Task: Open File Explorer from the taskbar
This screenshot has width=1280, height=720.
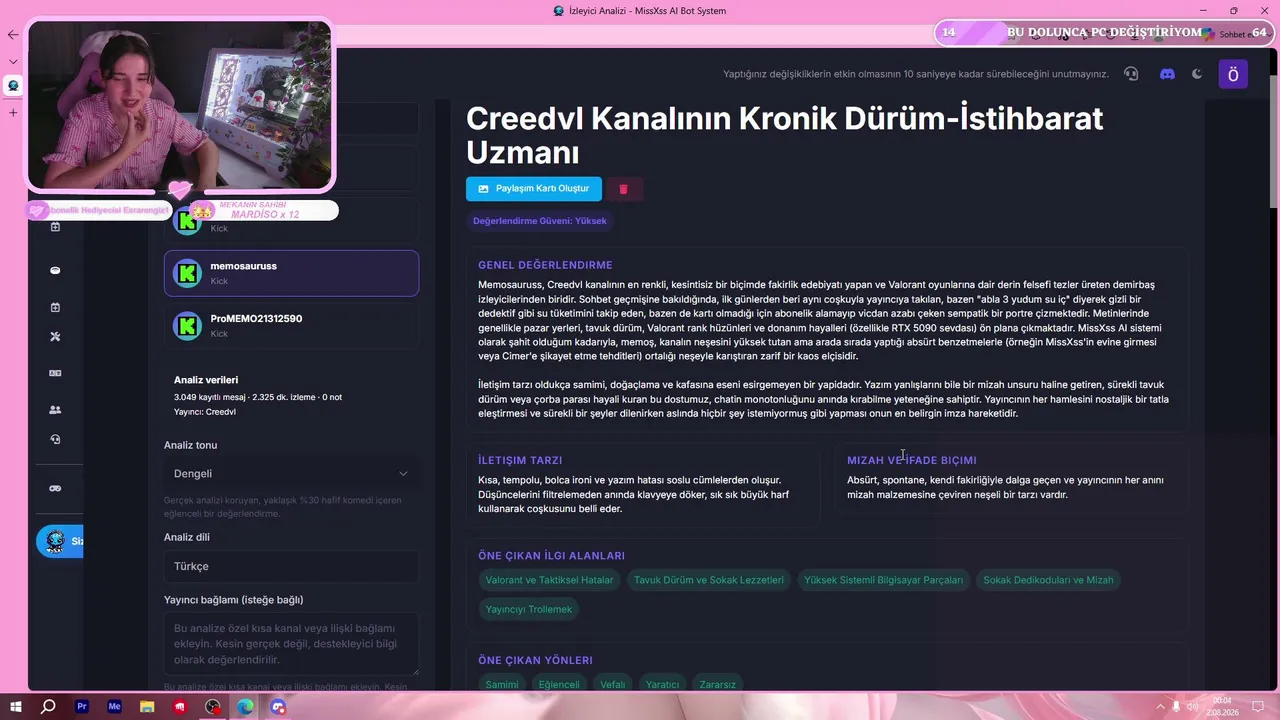Action: pos(147,706)
